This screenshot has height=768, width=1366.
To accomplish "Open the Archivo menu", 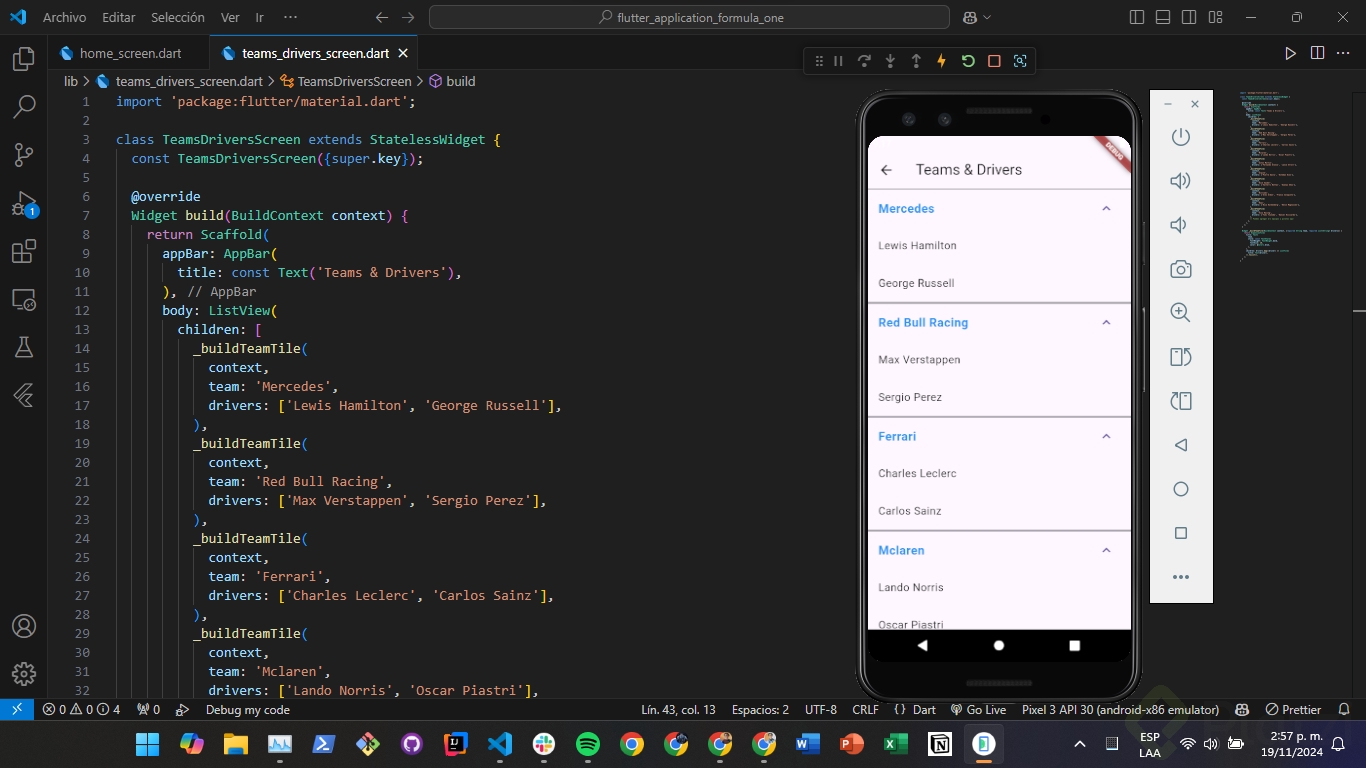I will point(65,17).
